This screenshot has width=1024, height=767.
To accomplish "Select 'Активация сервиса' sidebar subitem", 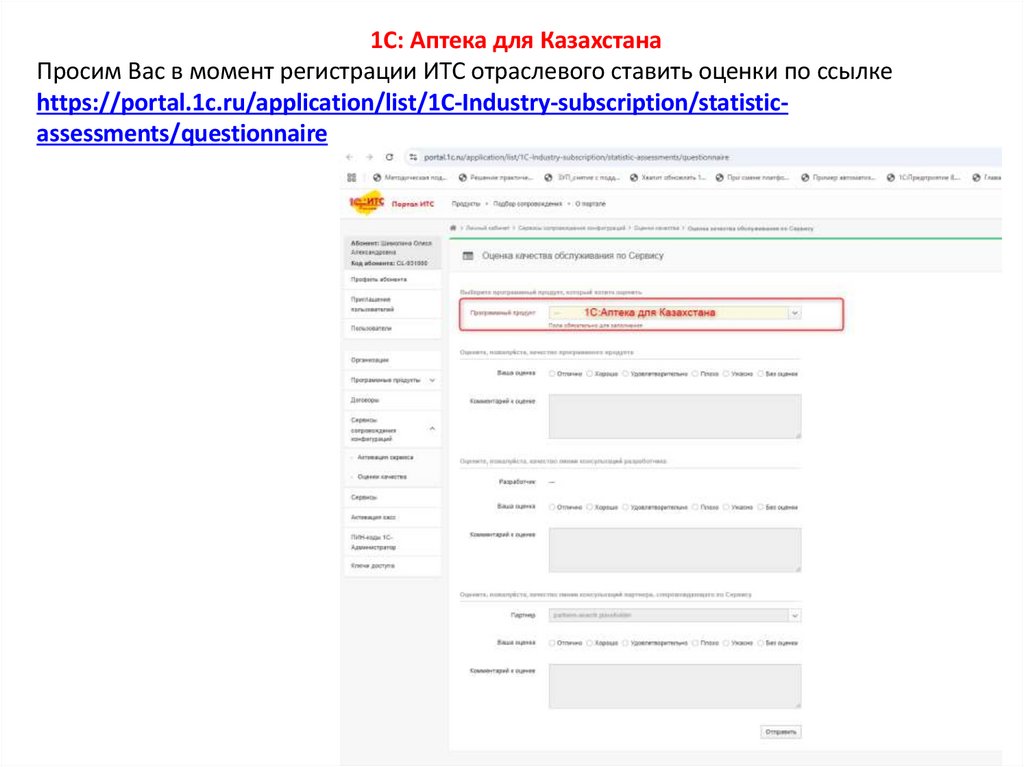I will (385, 457).
